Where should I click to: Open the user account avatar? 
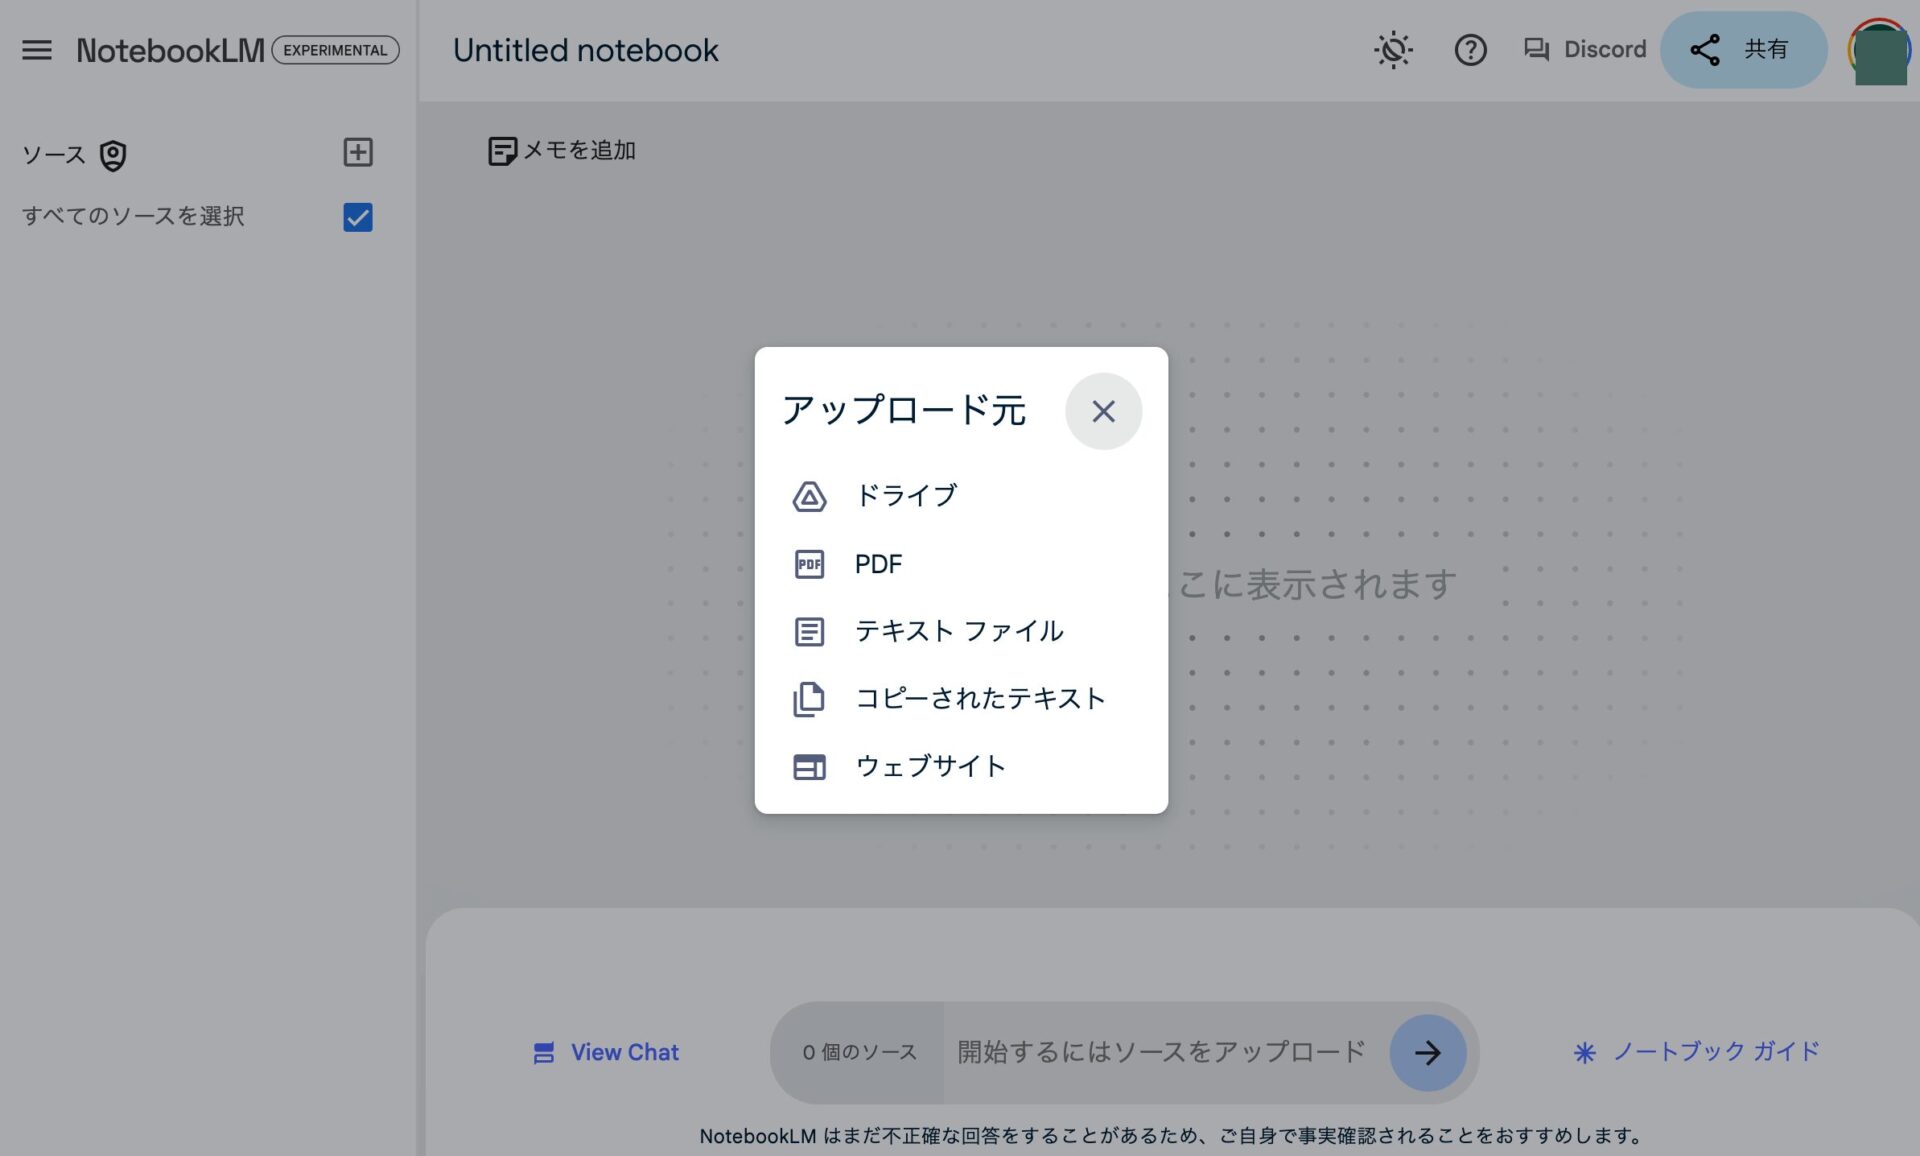(1879, 50)
